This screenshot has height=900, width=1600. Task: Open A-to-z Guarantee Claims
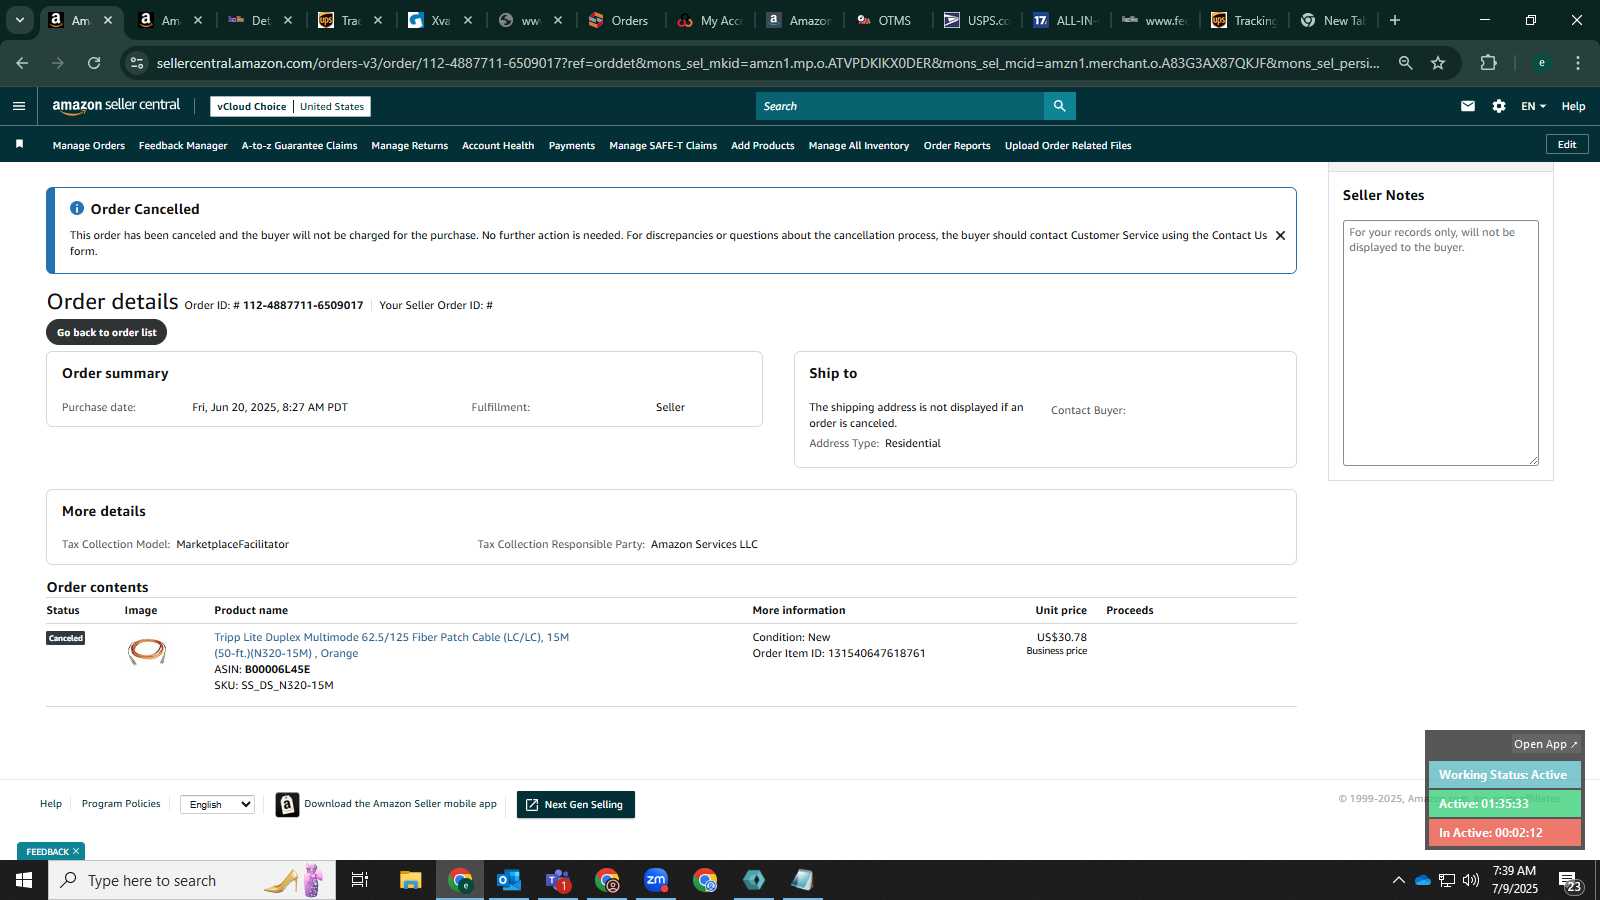[x=299, y=145]
